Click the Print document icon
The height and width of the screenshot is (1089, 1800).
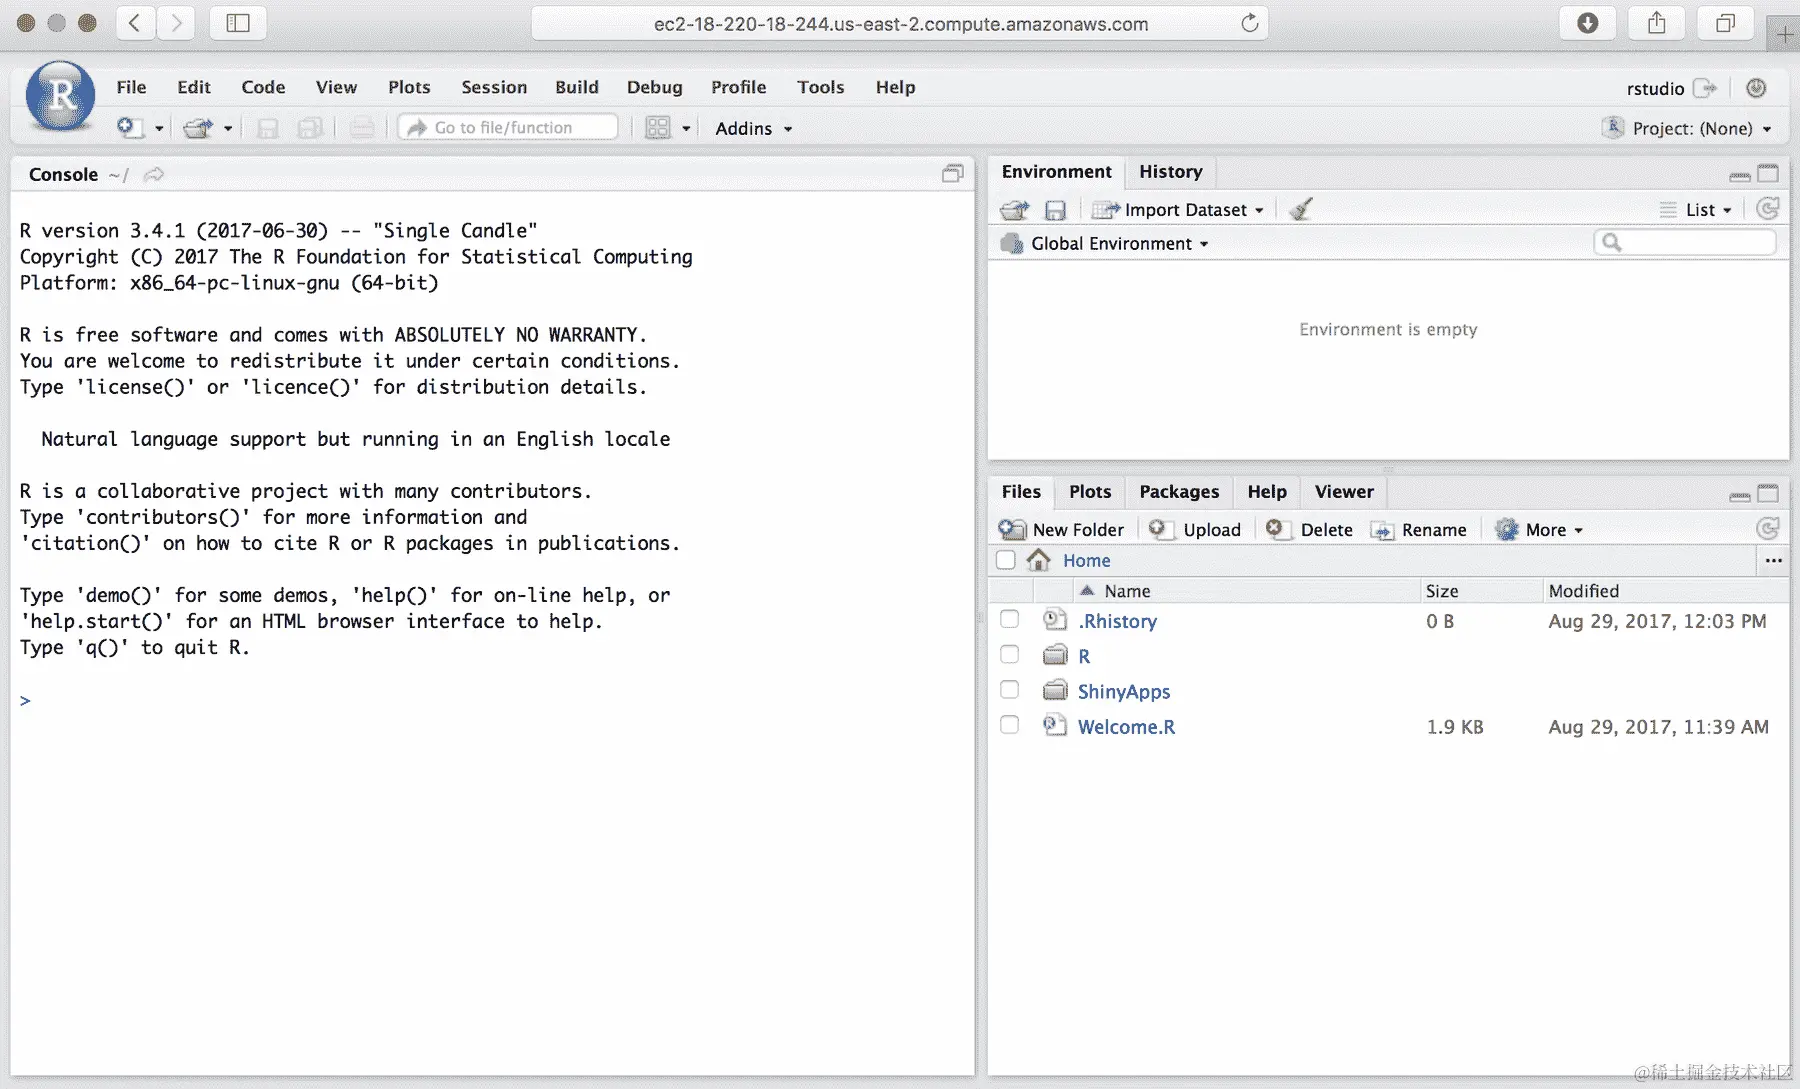[x=362, y=128]
